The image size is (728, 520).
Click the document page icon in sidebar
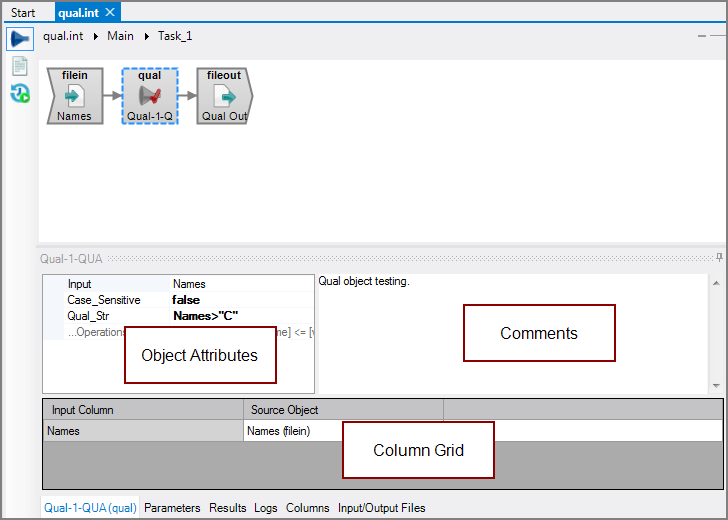click(x=19, y=66)
